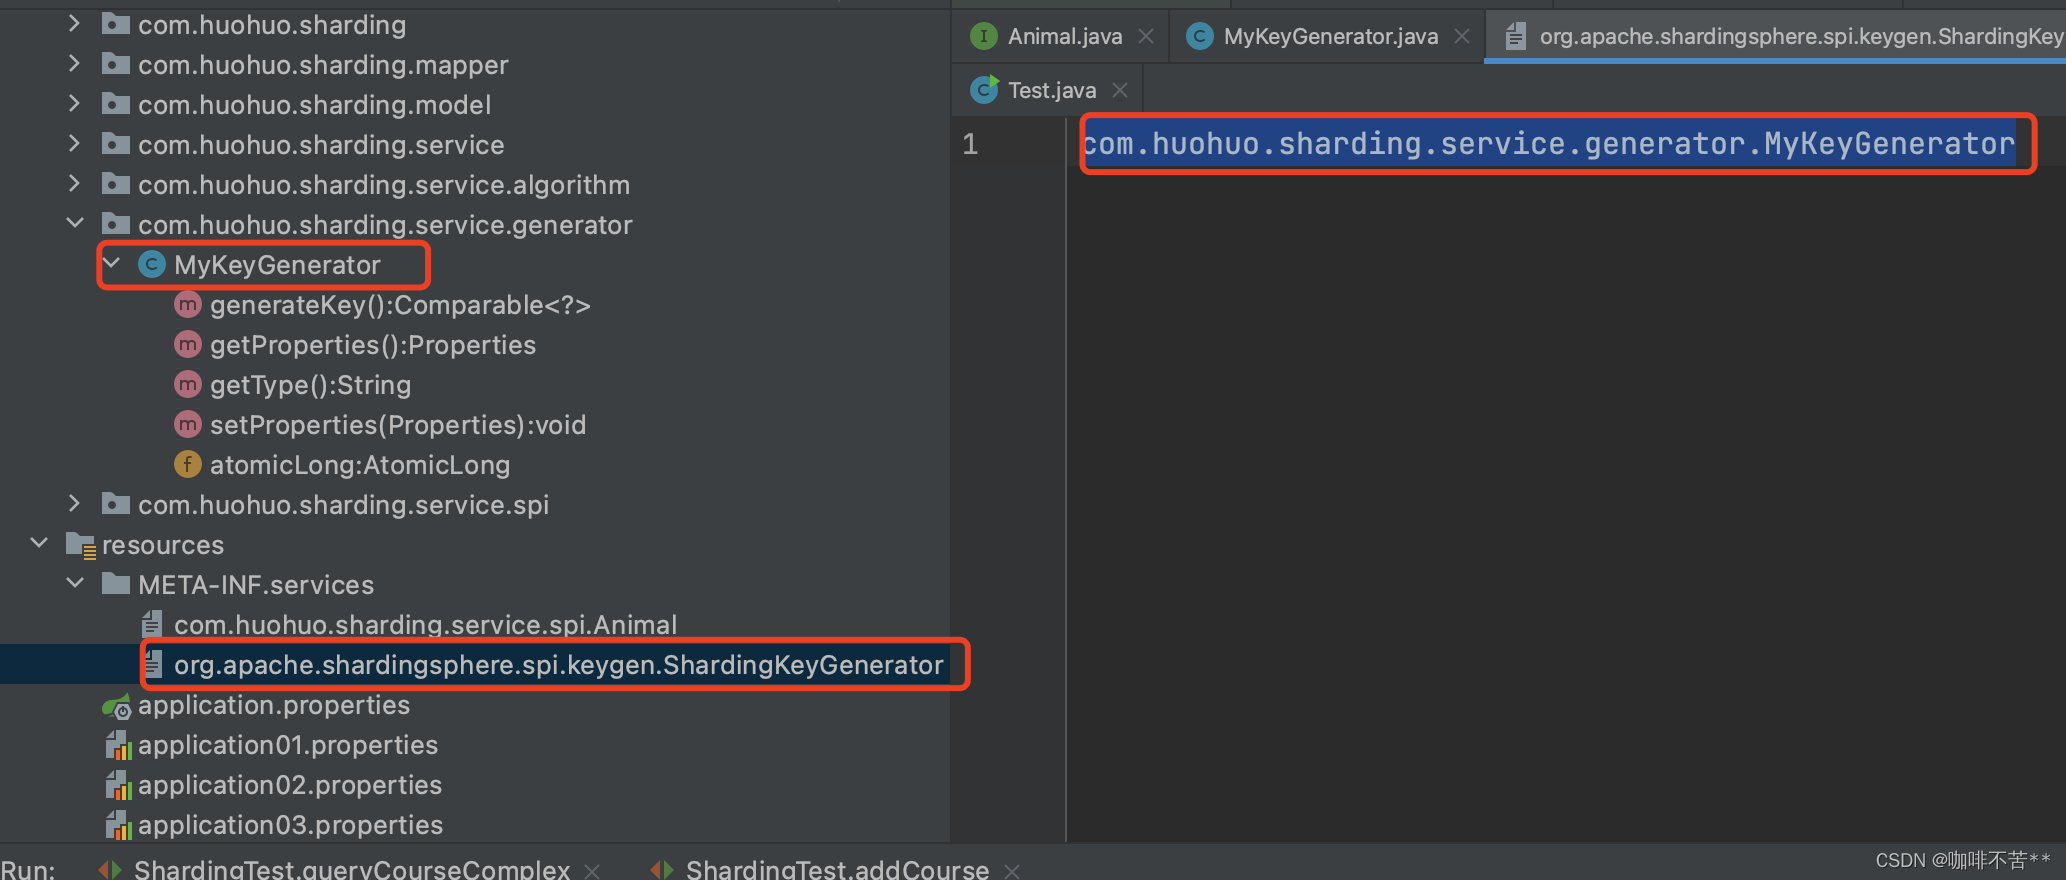Click the atomicLong field icon
Image resolution: width=2066 pixels, height=880 pixels.
point(188,464)
